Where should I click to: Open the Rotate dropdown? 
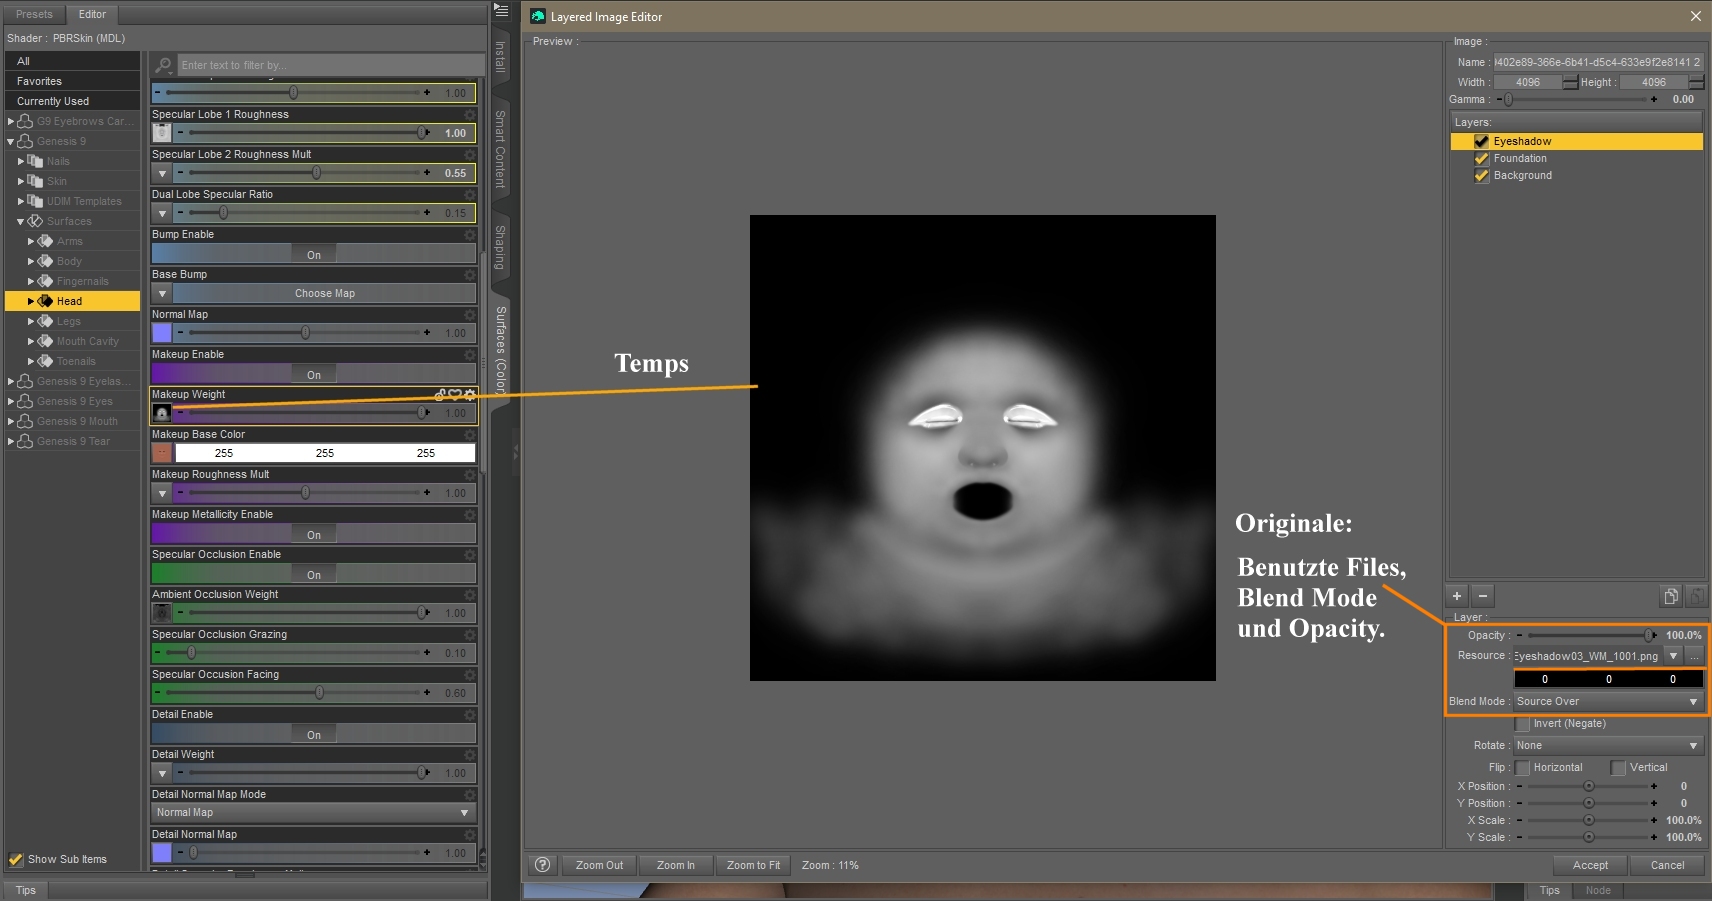1608,746
